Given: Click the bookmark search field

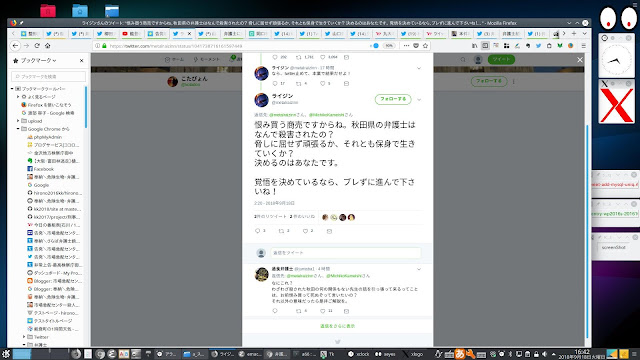Looking at the screenshot, I should pos(49,76).
